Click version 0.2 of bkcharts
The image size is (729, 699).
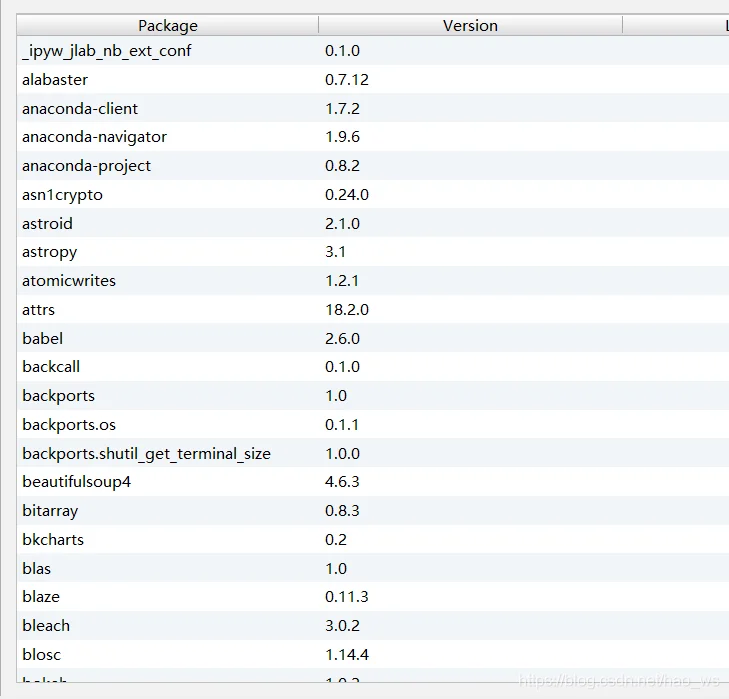coord(336,540)
